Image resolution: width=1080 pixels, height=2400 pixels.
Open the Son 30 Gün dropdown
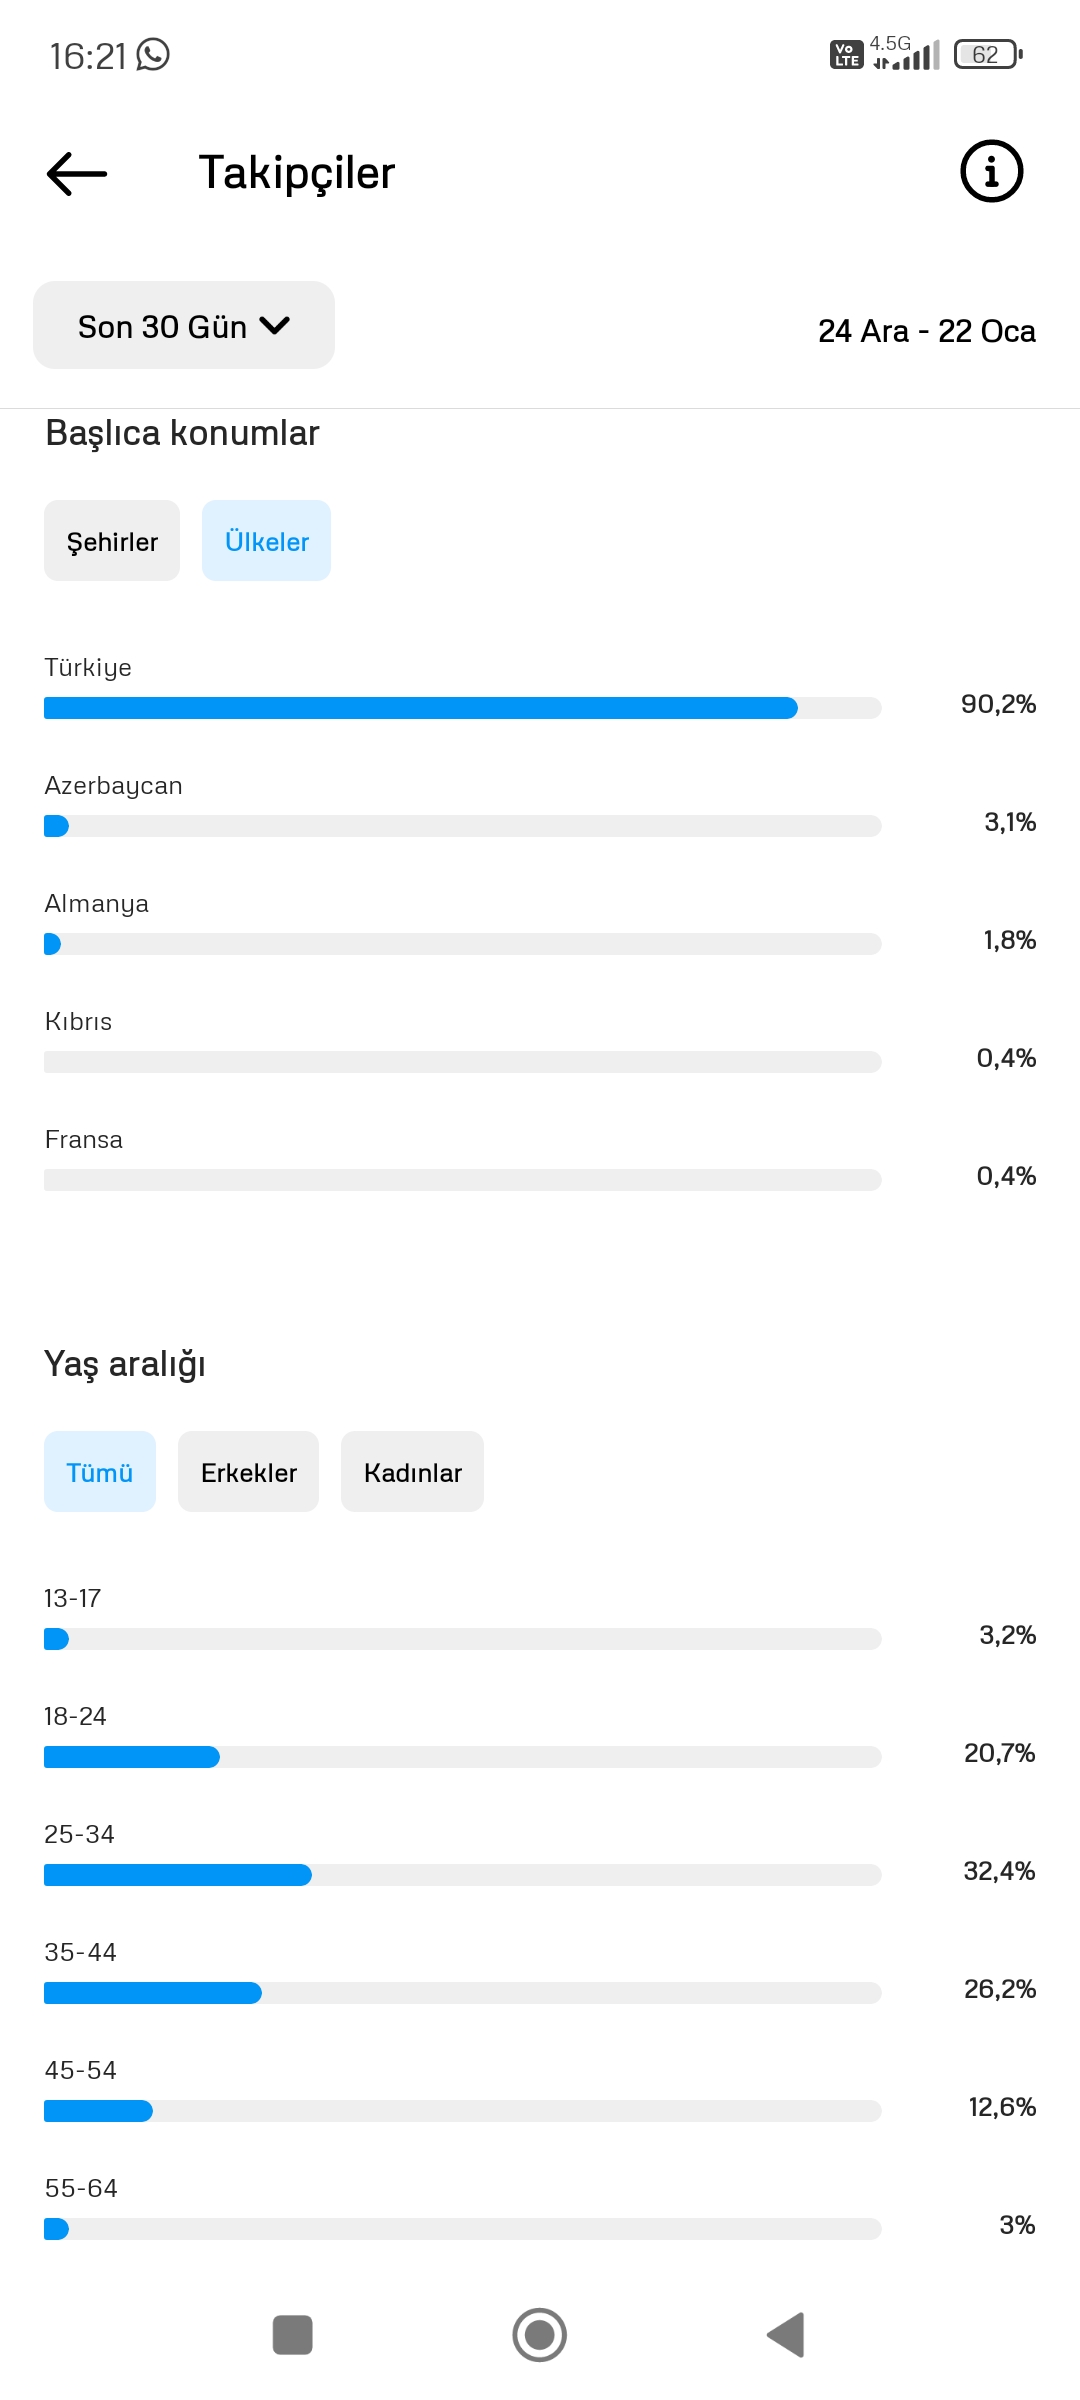184,325
